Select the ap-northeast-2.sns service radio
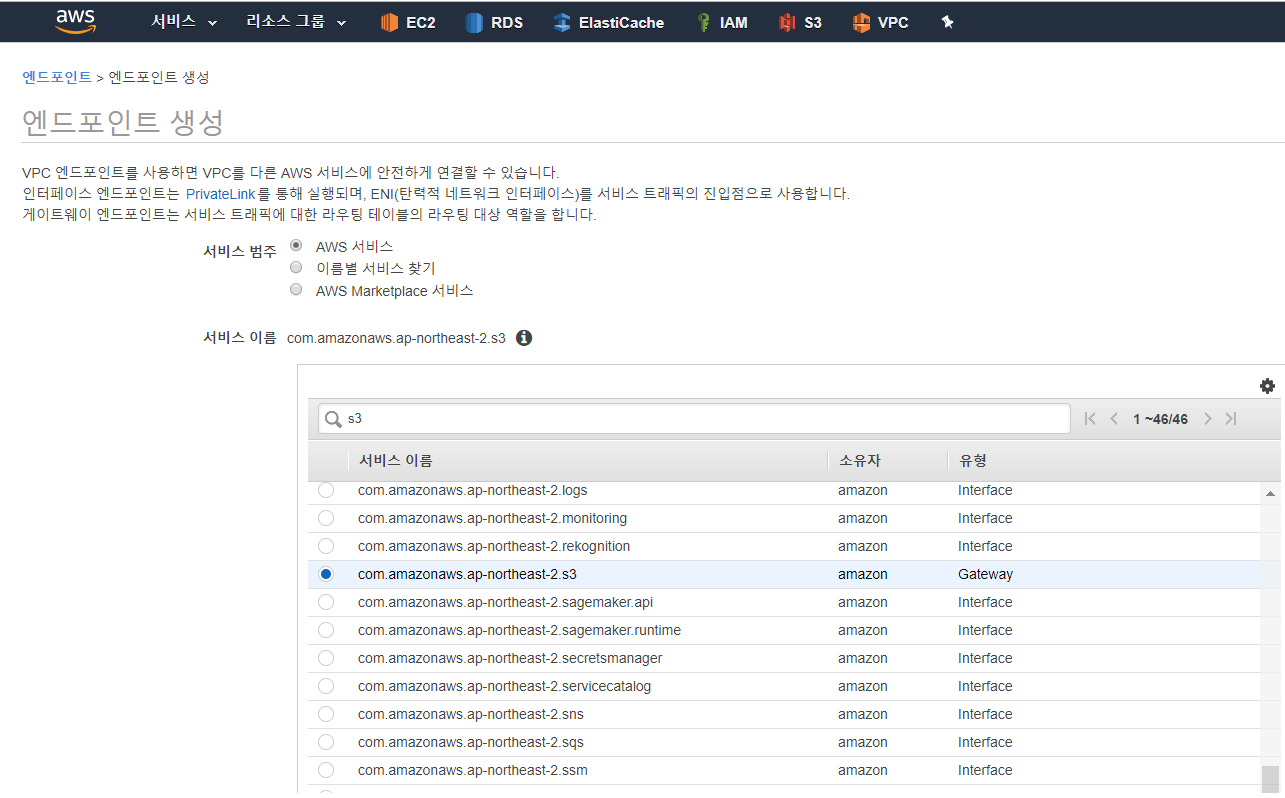1285x798 pixels. coord(326,714)
